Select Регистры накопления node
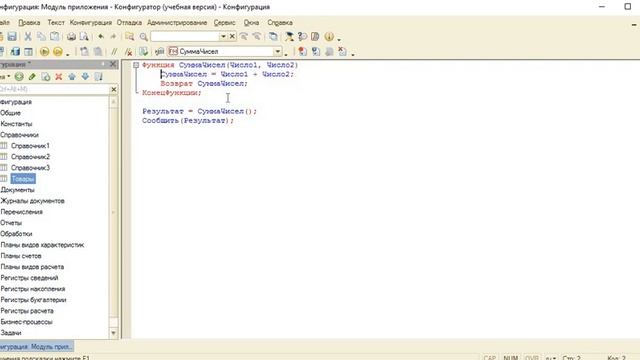This screenshot has height=360, width=640. 33,289
